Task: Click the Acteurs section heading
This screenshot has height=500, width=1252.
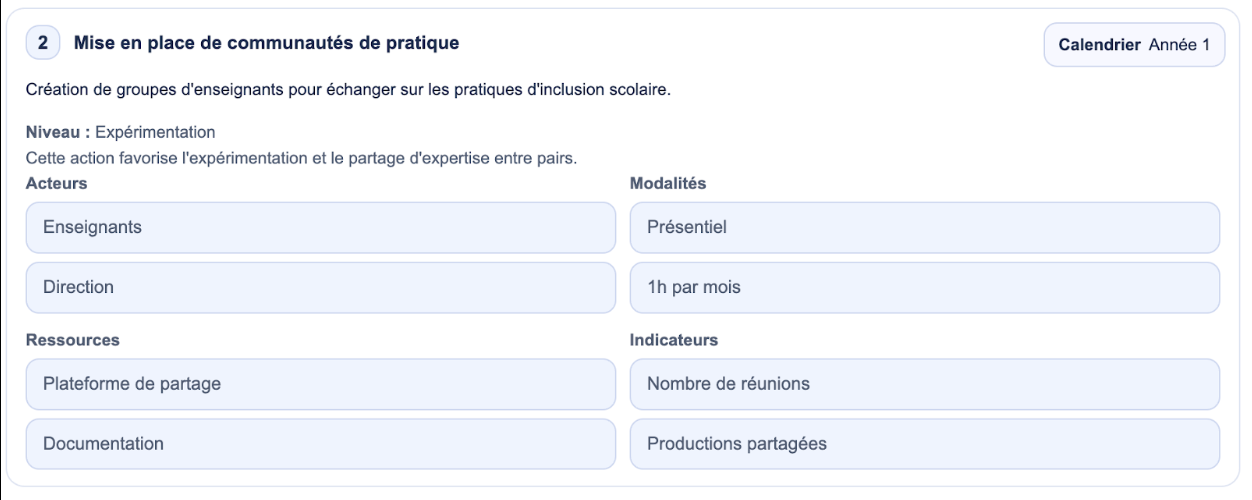Action: tap(56, 183)
